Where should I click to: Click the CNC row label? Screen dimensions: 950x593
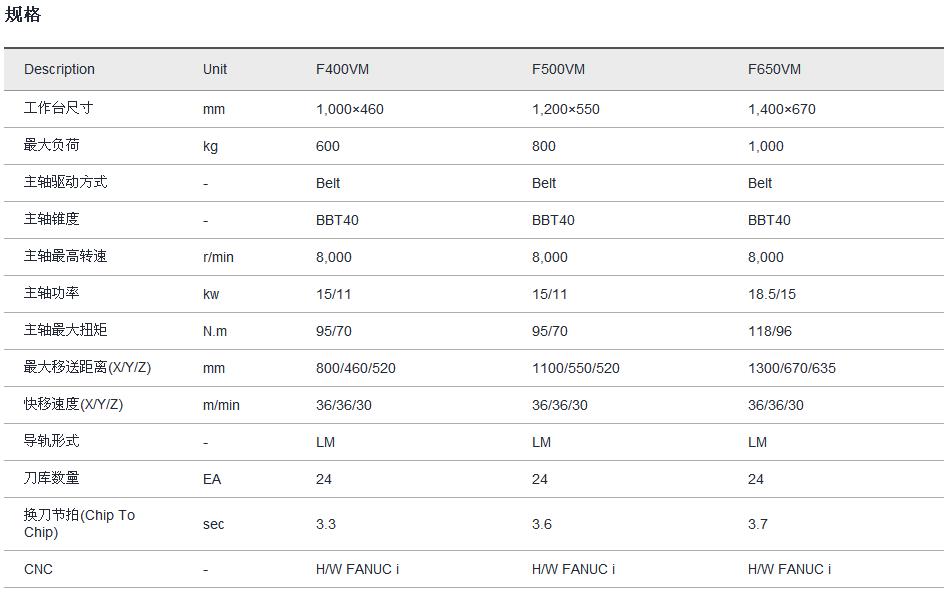coord(38,569)
